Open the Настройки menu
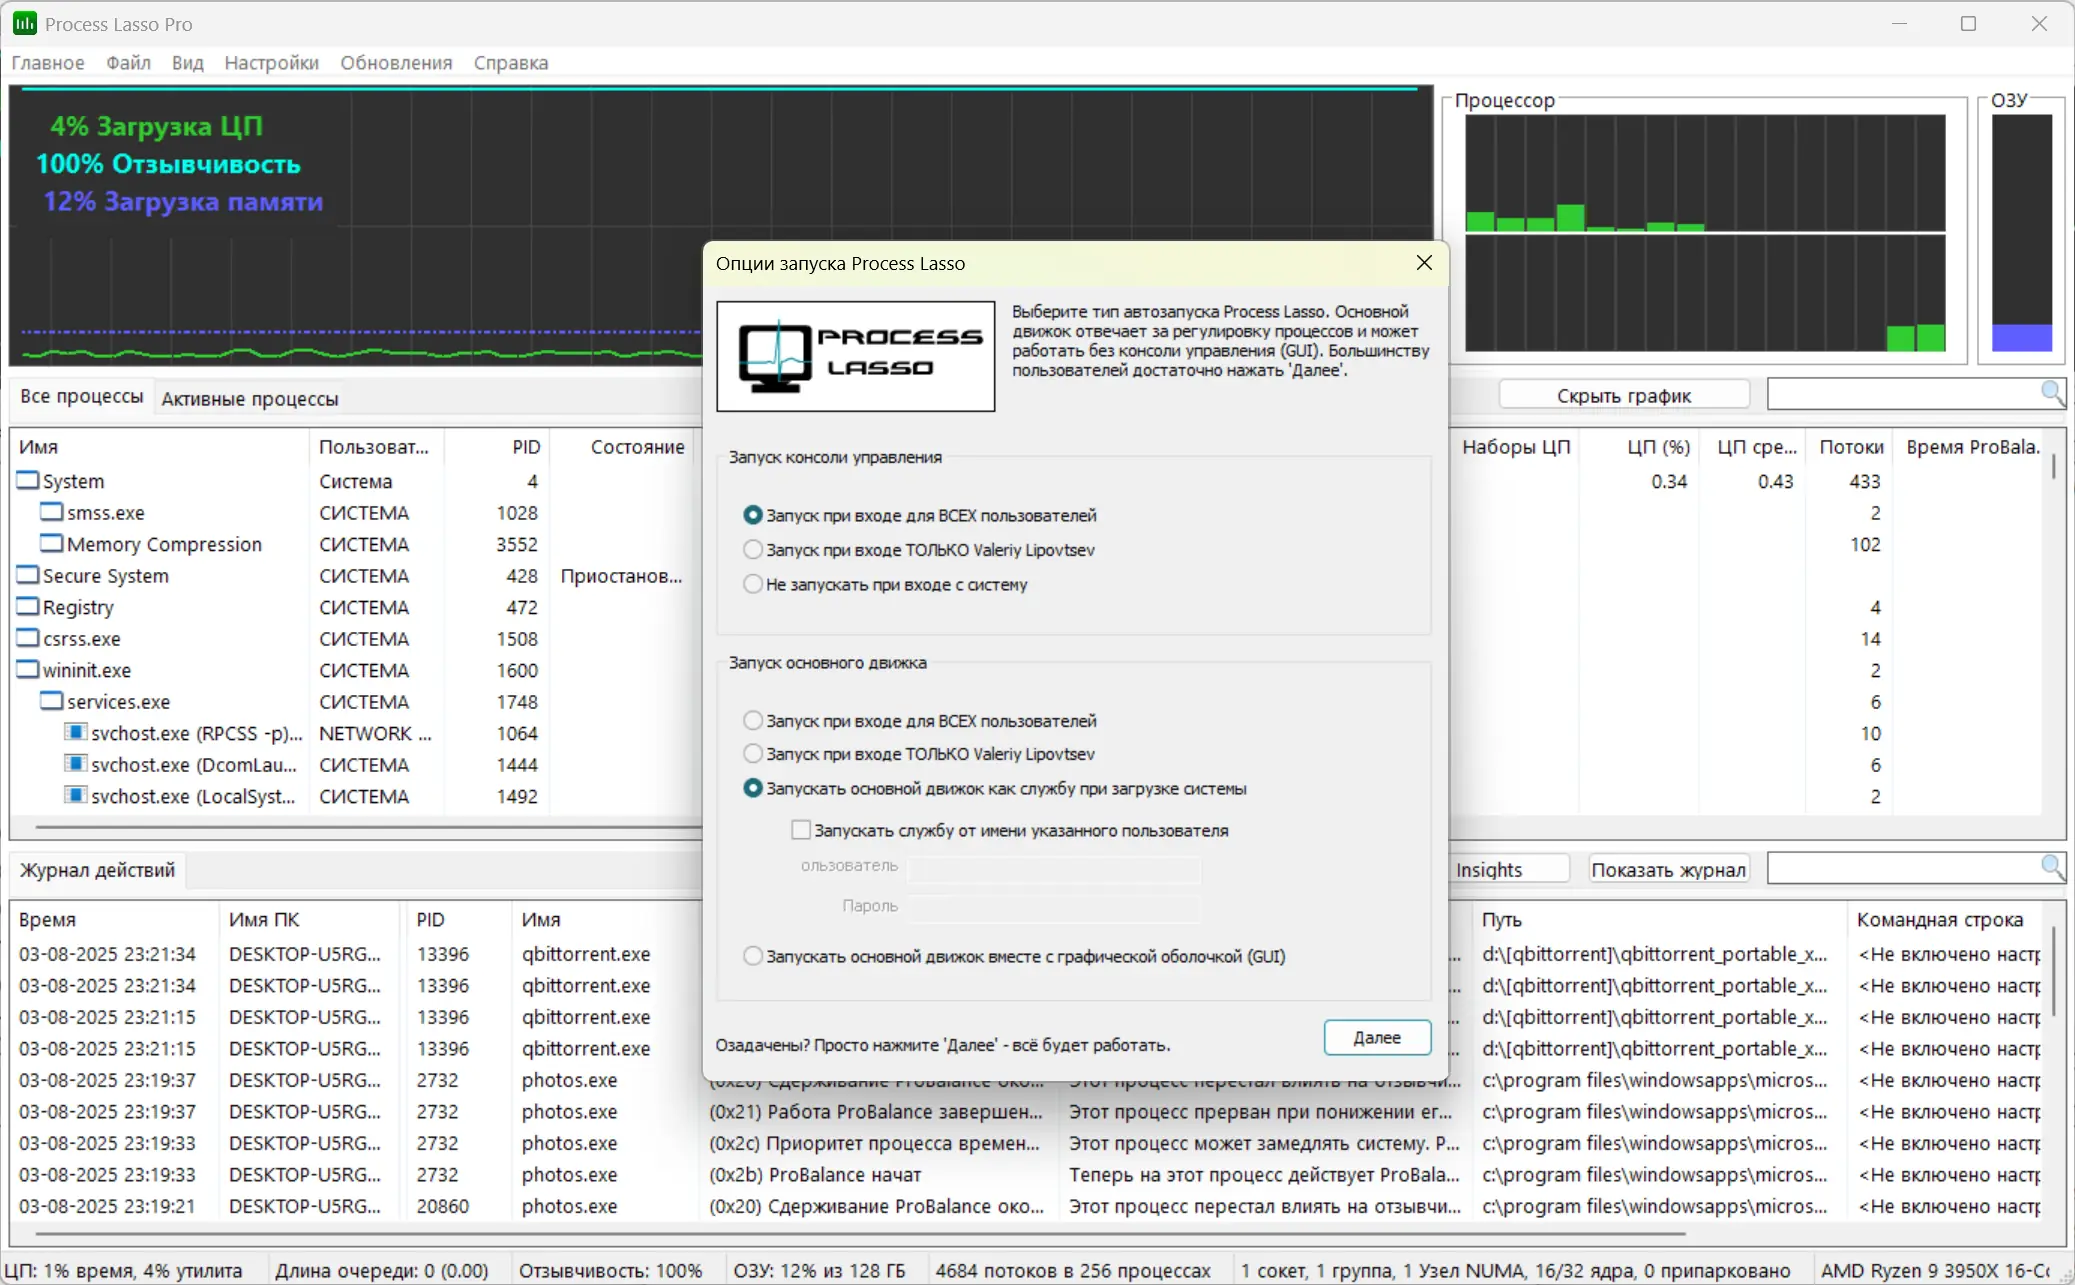2075x1285 pixels. [271, 62]
